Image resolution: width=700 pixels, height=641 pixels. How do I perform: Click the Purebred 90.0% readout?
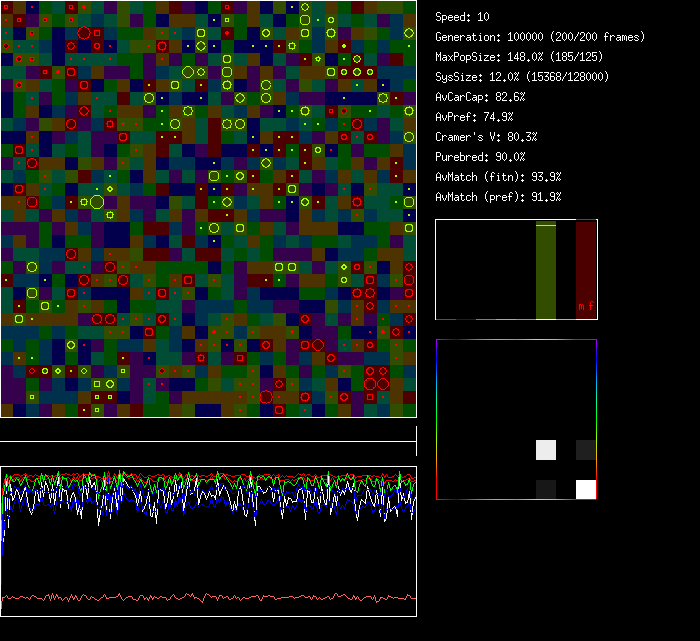480,157
